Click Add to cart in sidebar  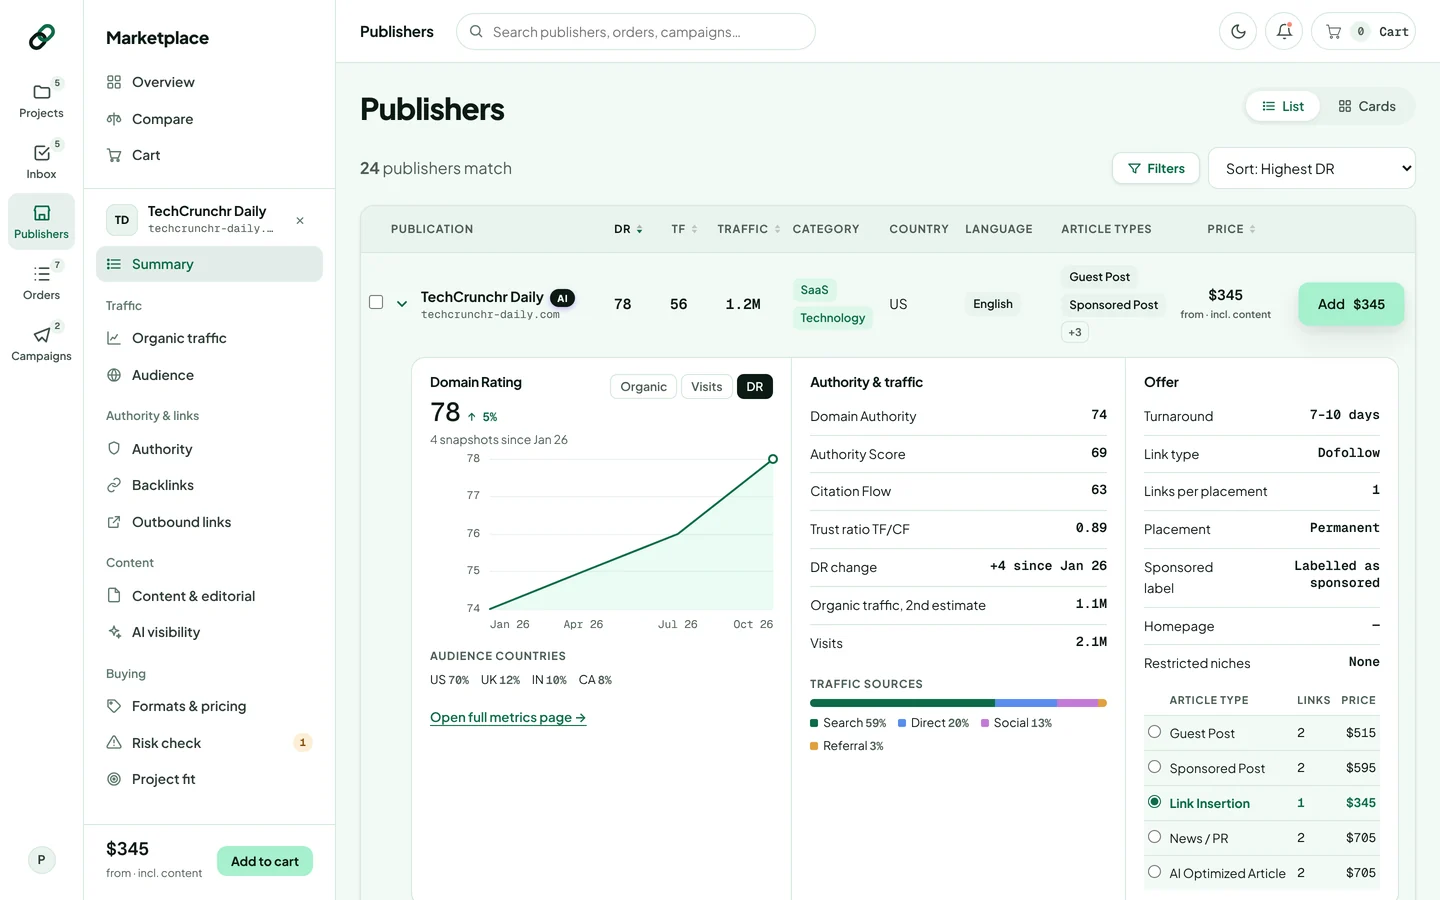(x=265, y=861)
